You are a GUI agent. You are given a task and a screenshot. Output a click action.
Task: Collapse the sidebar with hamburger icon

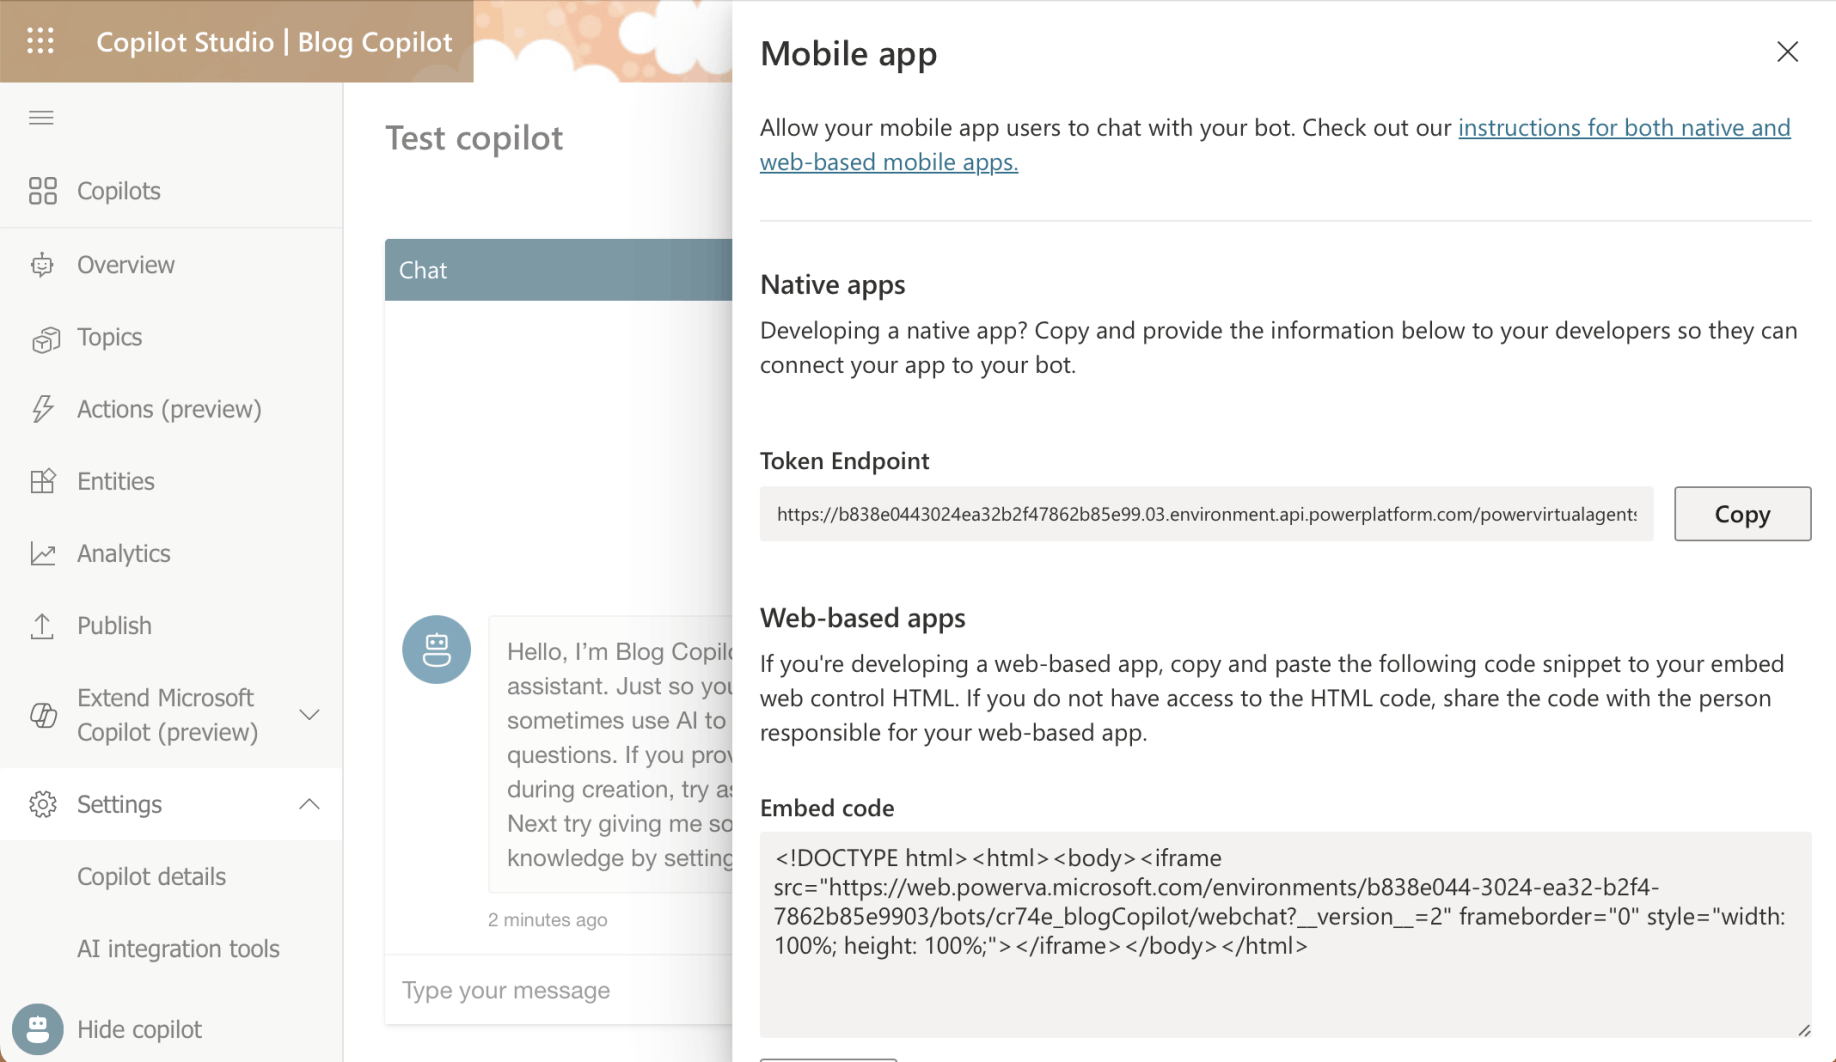(41, 118)
